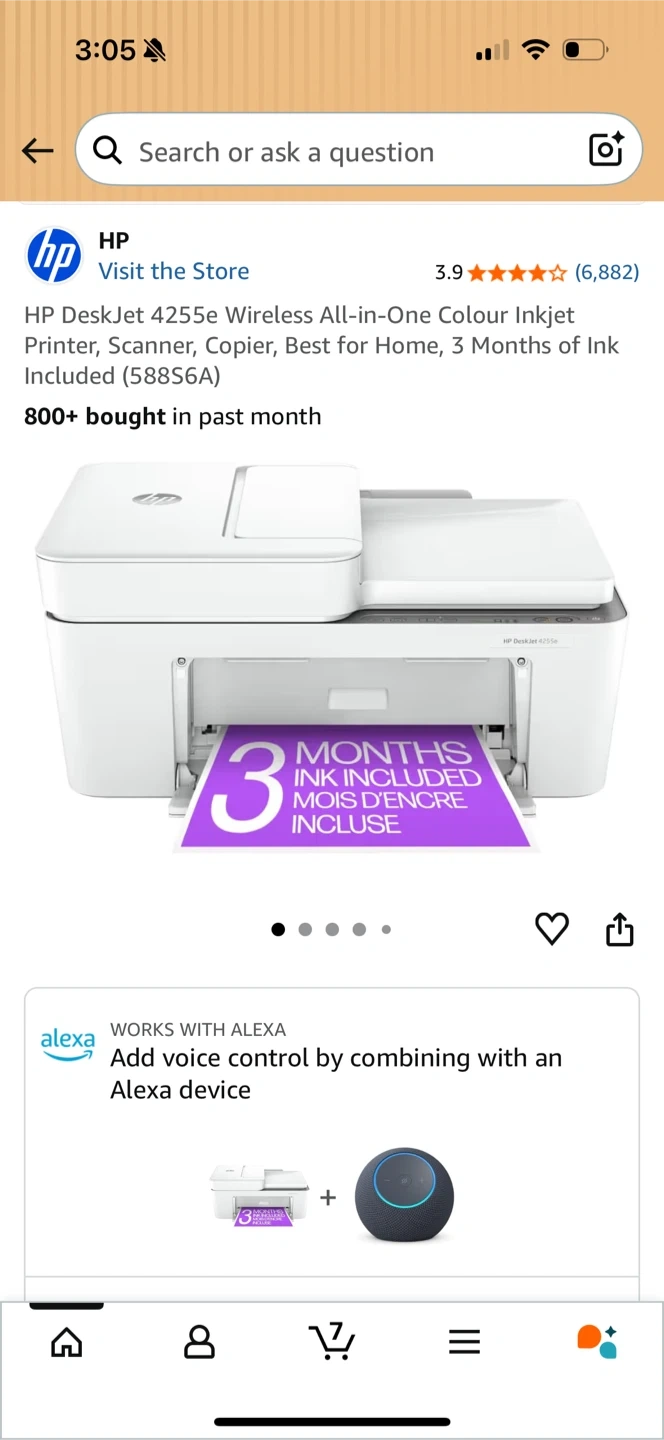Tap the 3.9 star rating
This screenshot has width=664, height=1440.
[x=501, y=272]
